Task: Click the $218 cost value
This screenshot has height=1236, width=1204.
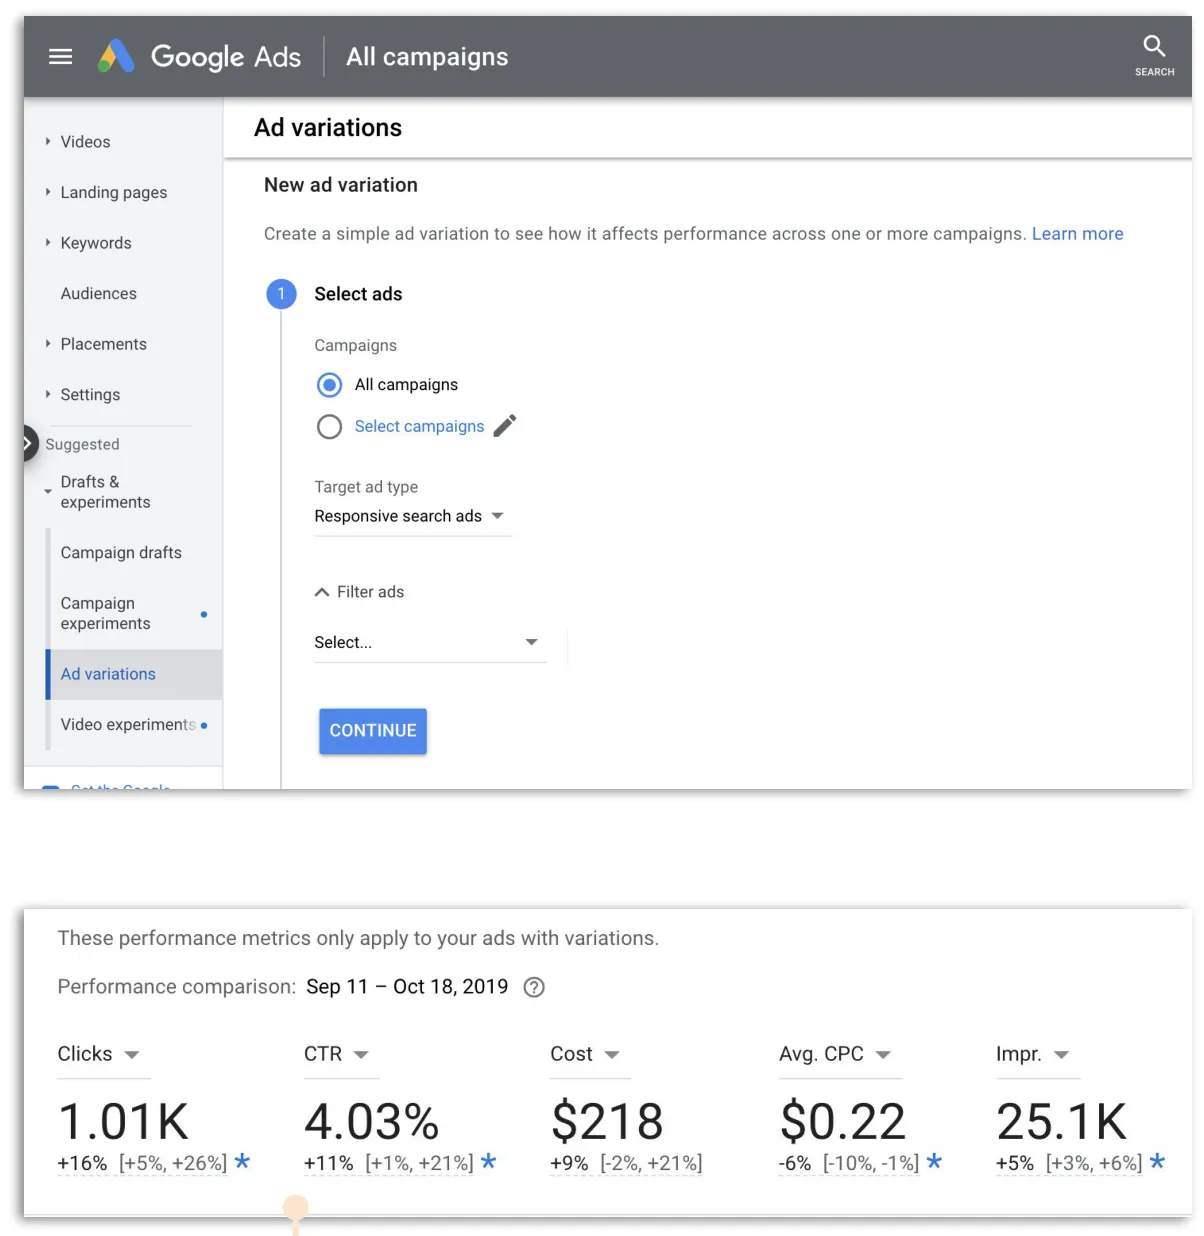Action: coord(606,1121)
